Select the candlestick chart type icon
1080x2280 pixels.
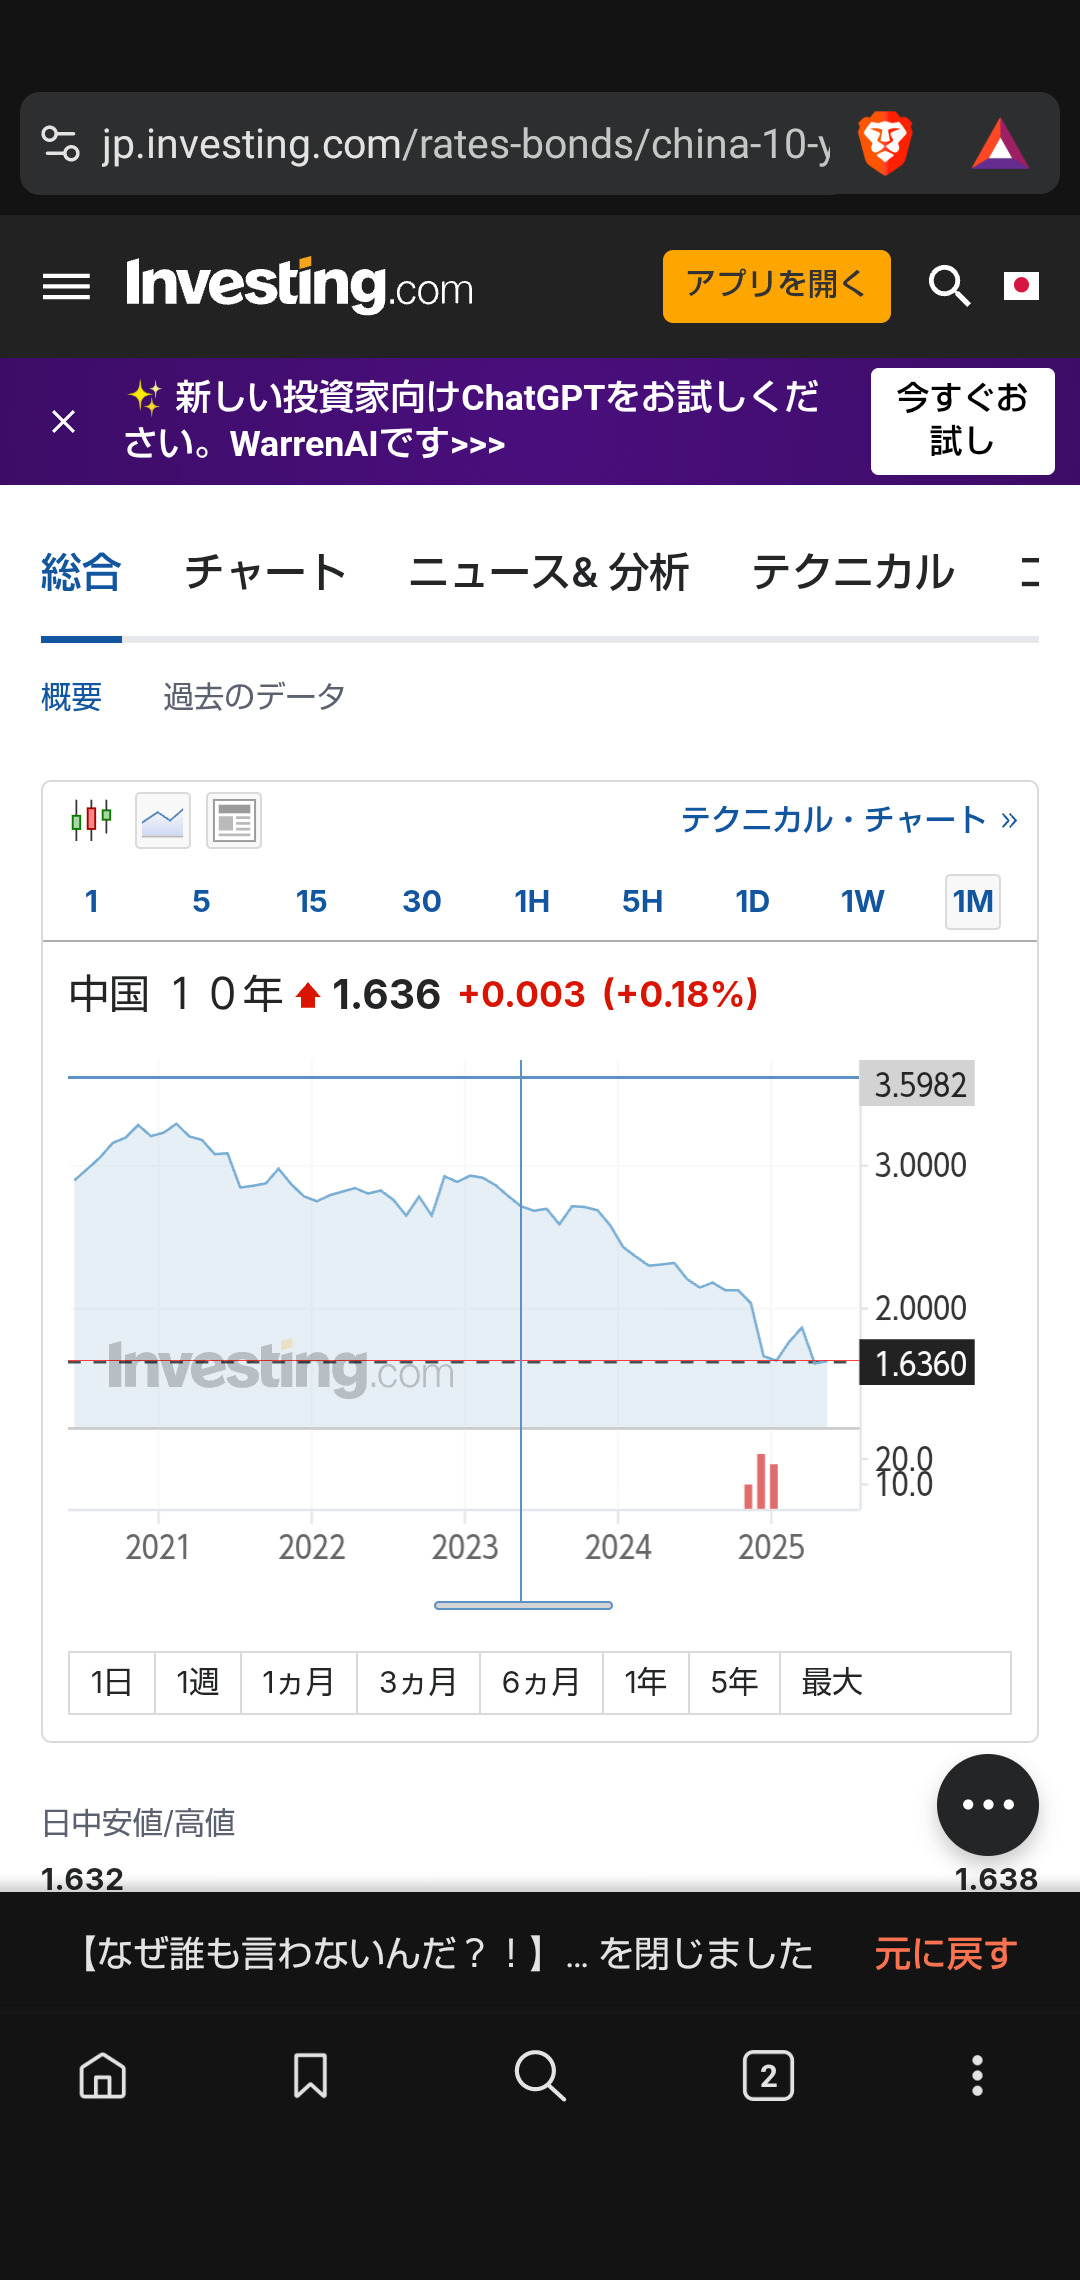pyautogui.click(x=91, y=820)
